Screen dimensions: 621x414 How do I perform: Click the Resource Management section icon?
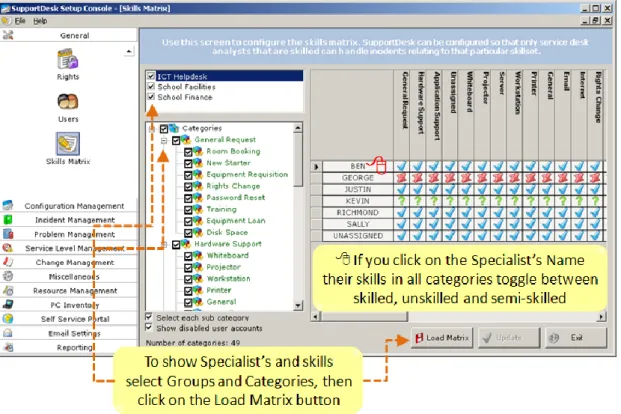coord(8,290)
